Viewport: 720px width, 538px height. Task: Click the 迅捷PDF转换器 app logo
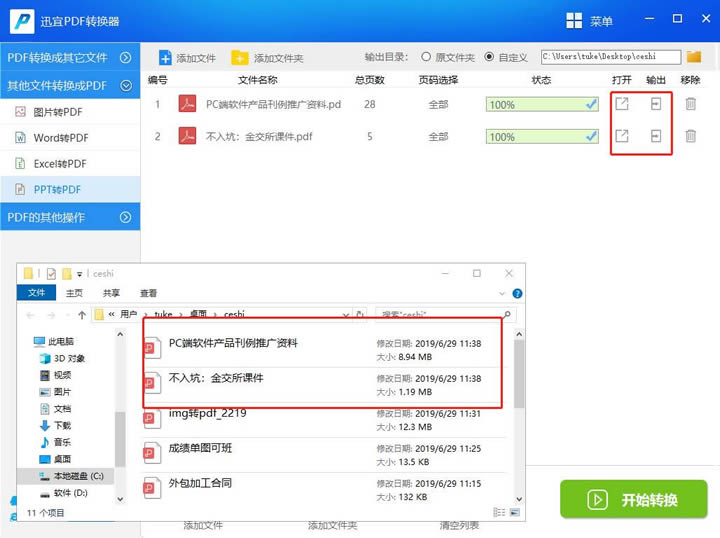[x=22, y=21]
